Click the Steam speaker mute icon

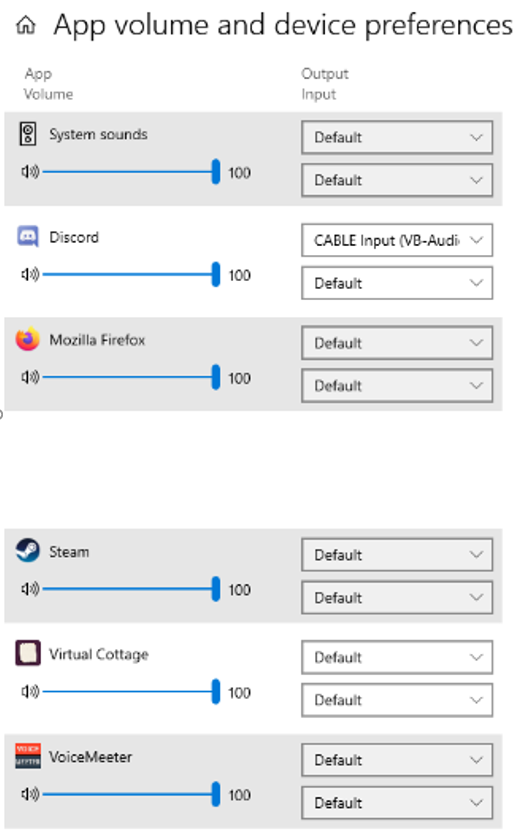point(30,589)
